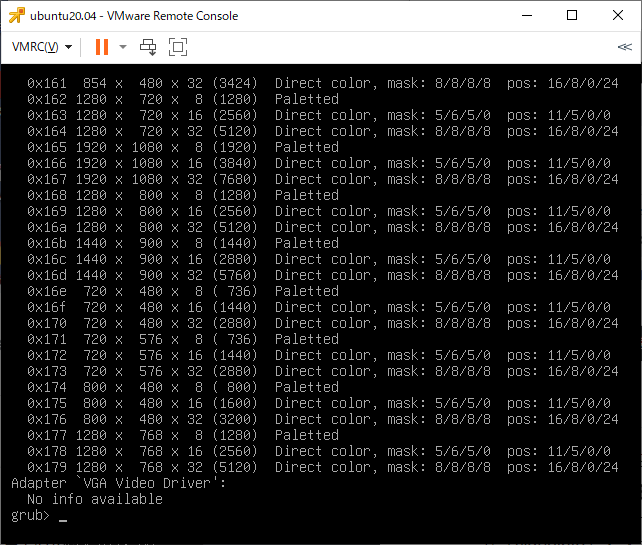
Task: Select mode row 0x174 800 x 480 Paletted
Action: (x=183, y=387)
